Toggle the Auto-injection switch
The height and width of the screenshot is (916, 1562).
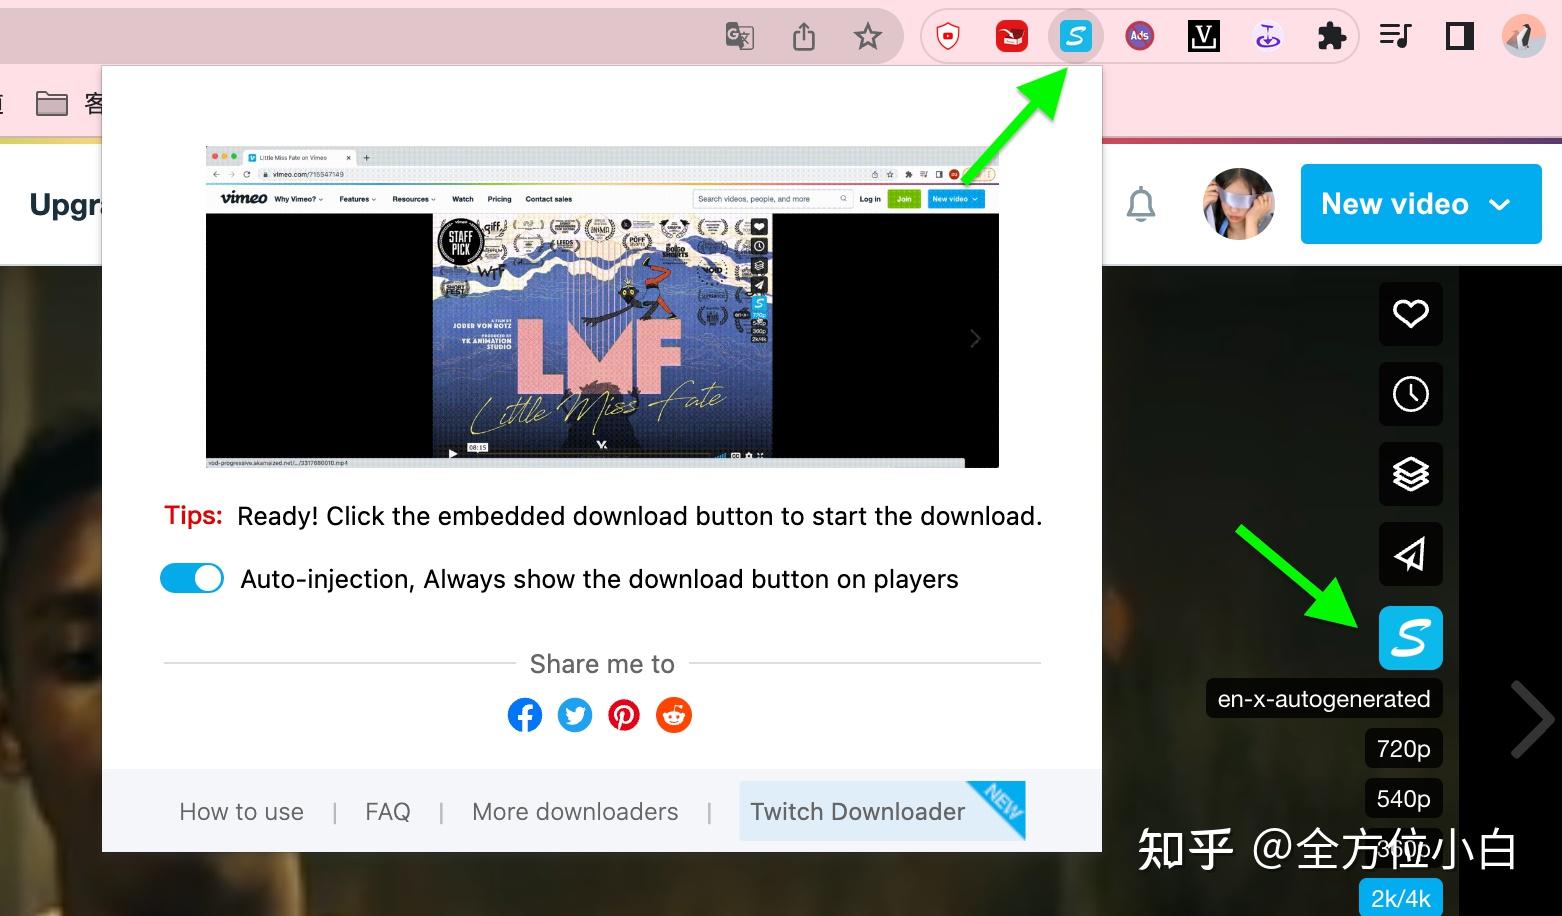(192, 579)
